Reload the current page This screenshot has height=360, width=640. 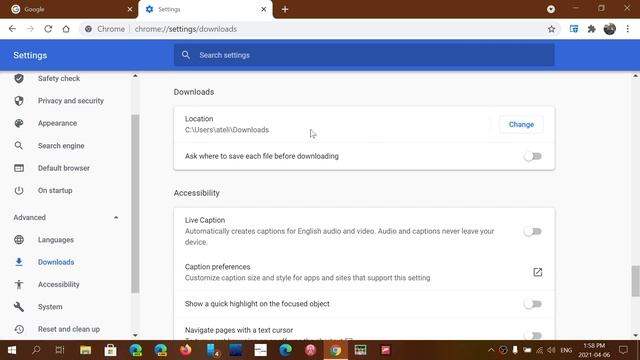[x=48, y=29]
